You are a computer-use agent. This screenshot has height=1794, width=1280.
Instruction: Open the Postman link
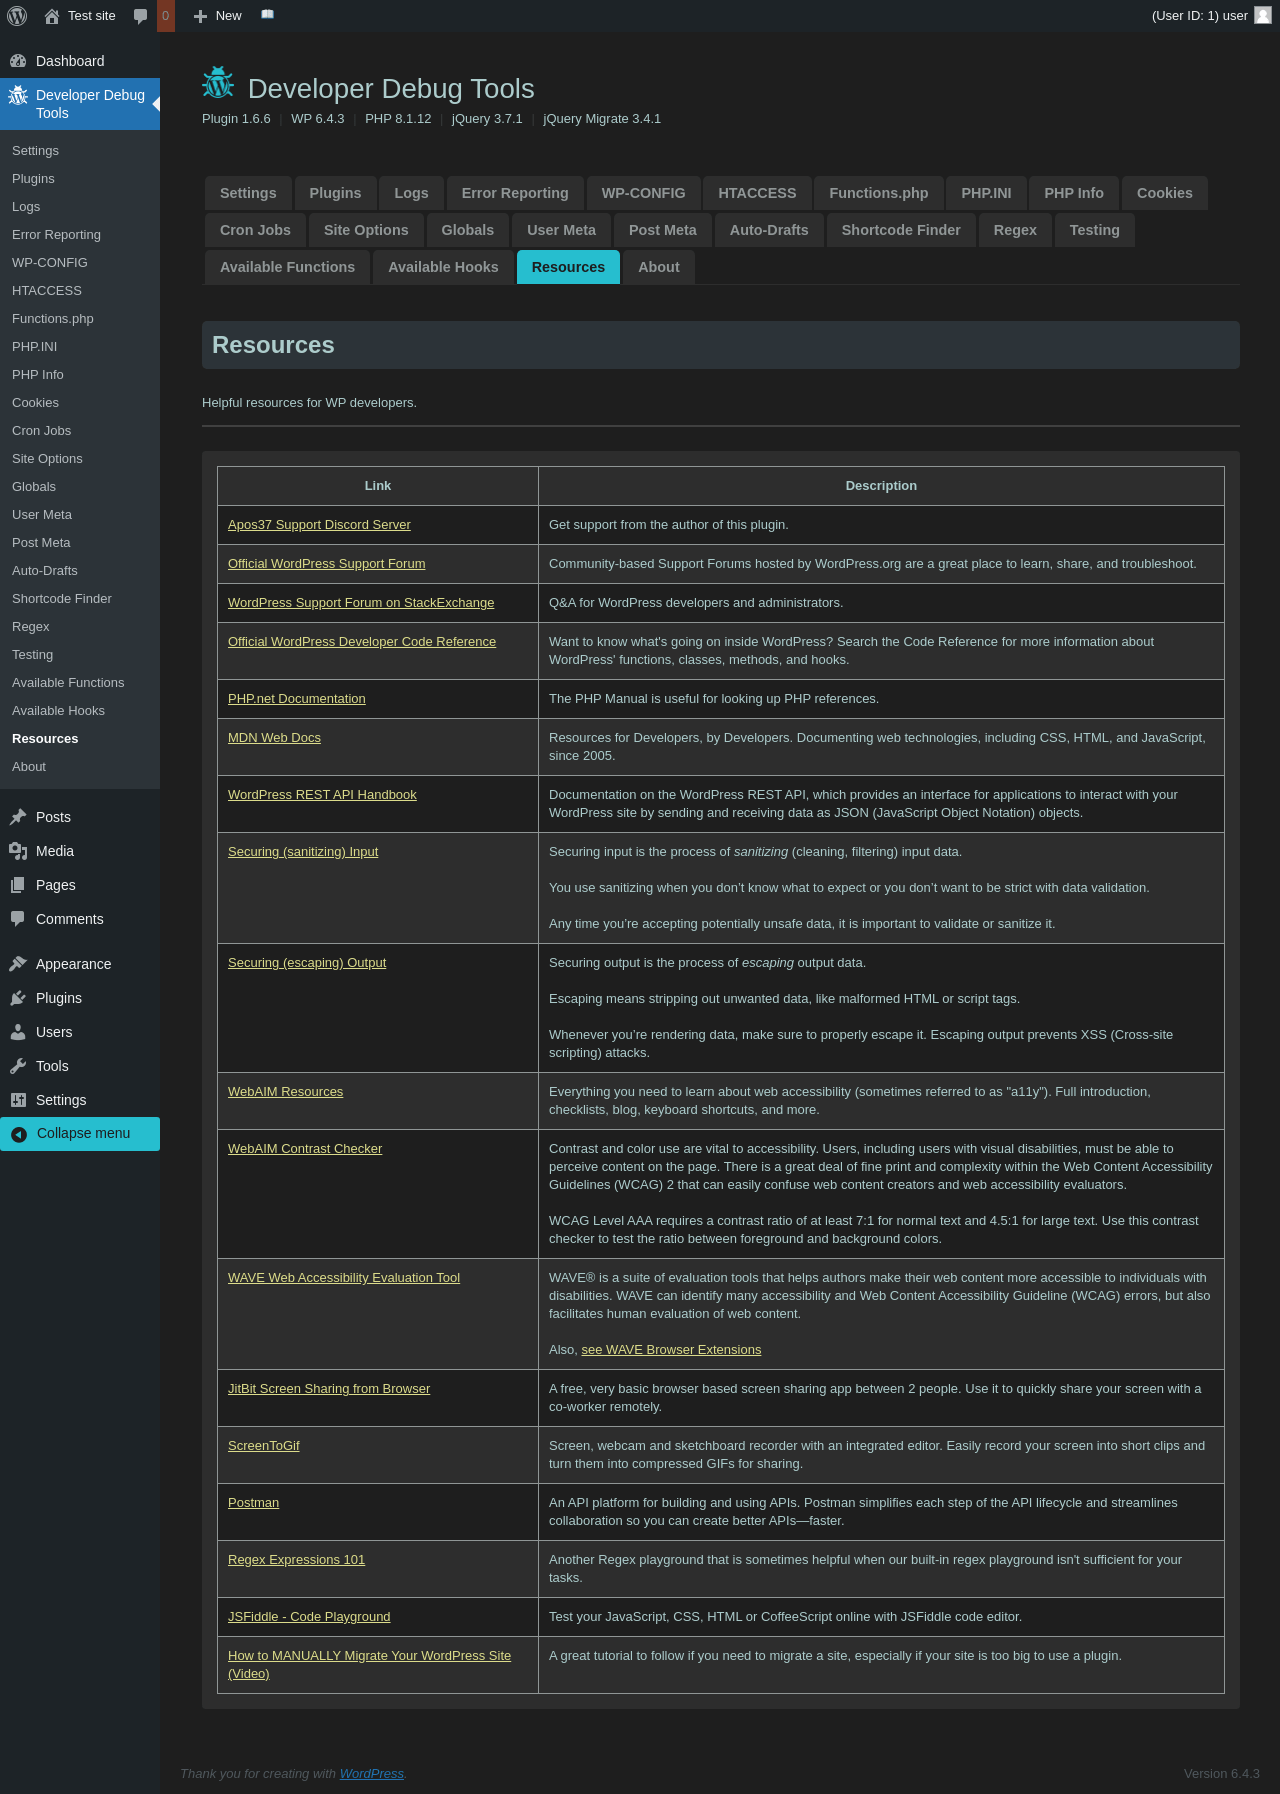253,1503
